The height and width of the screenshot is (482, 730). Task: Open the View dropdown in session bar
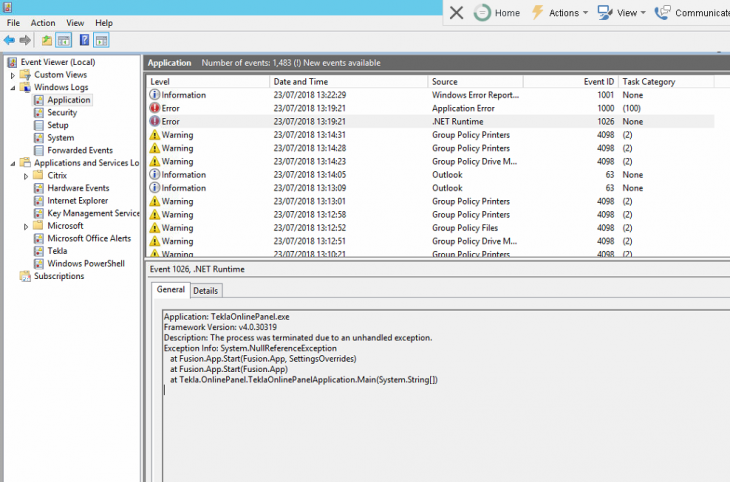tap(622, 13)
